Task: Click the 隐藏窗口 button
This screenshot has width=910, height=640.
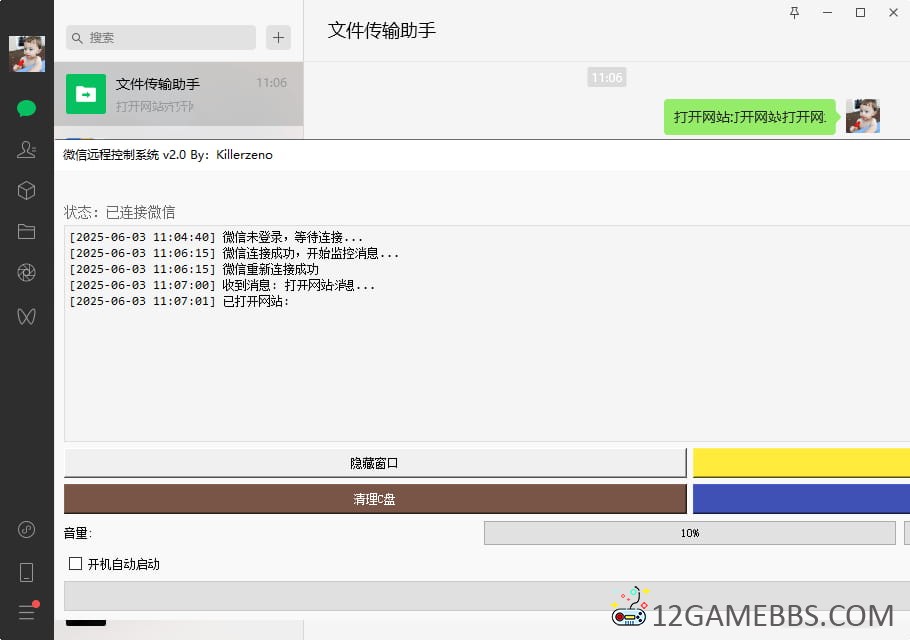Action: (x=375, y=463)
